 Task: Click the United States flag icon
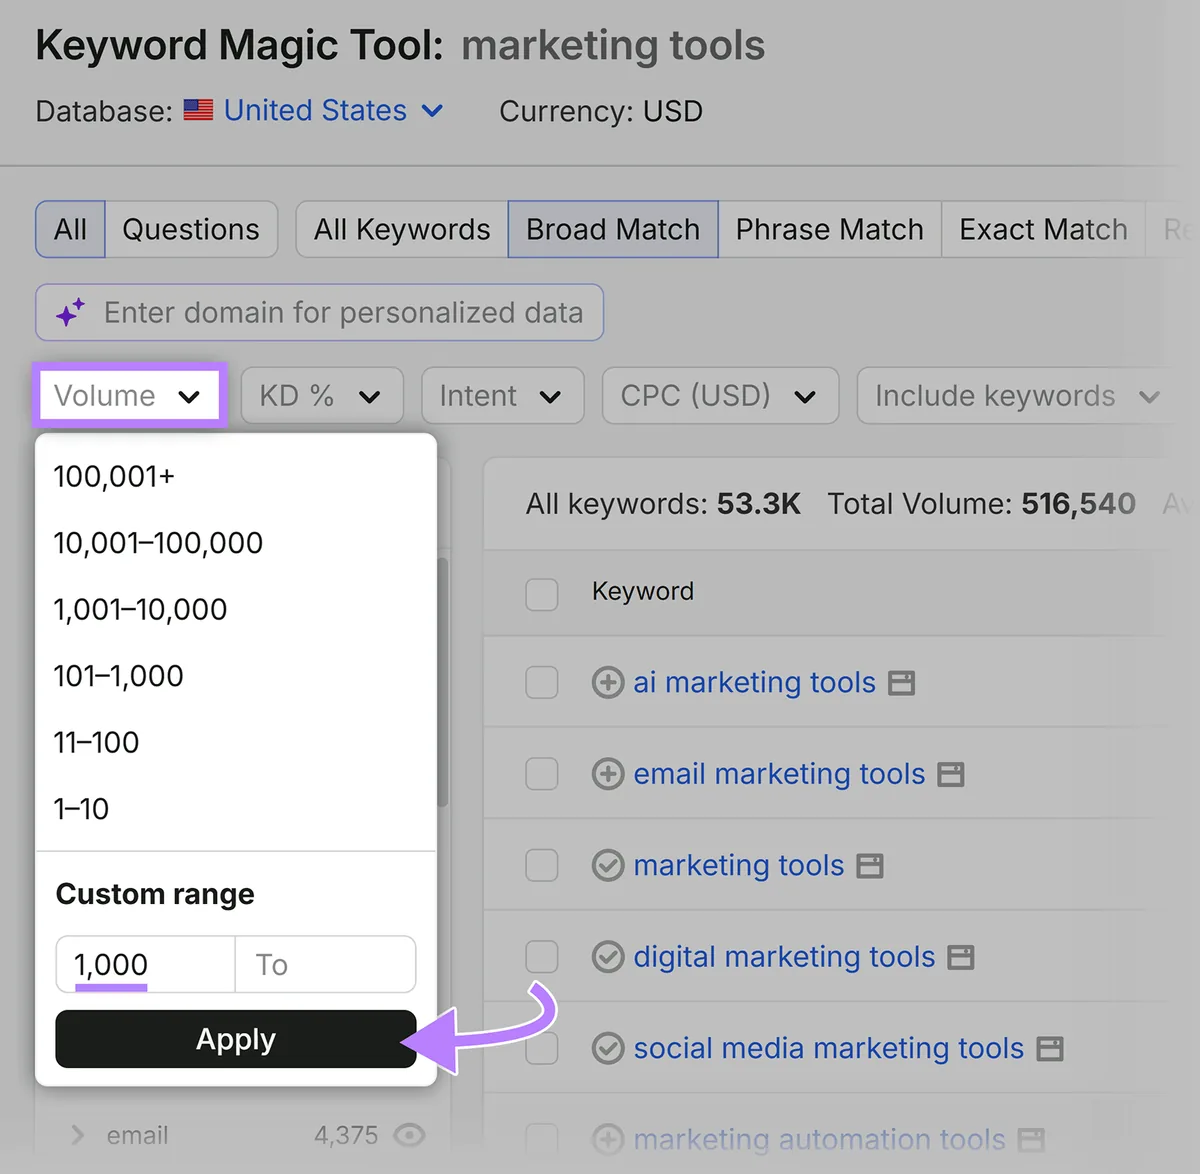(x=198, y=110)
